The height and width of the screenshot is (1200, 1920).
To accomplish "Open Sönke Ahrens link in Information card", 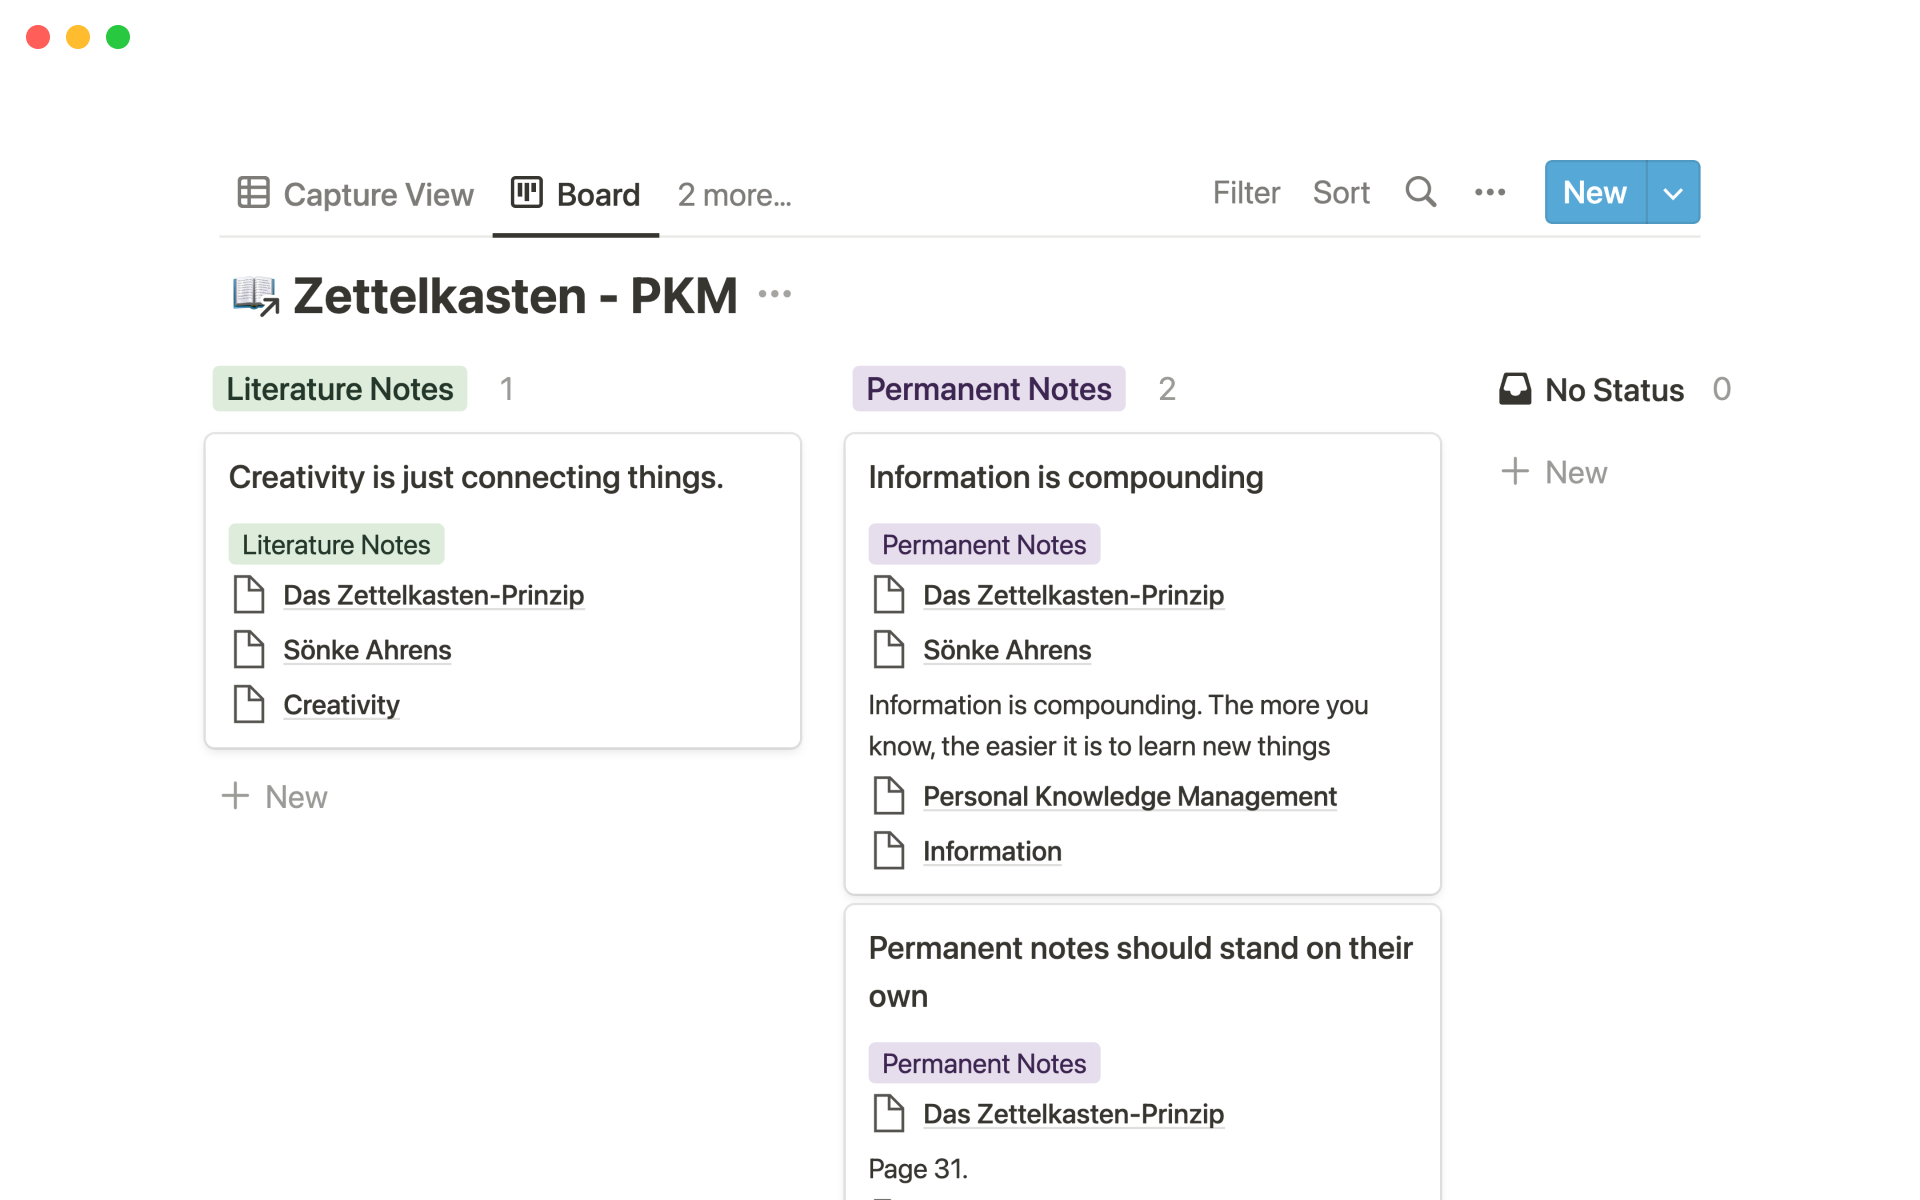I will pos(1006,650).
